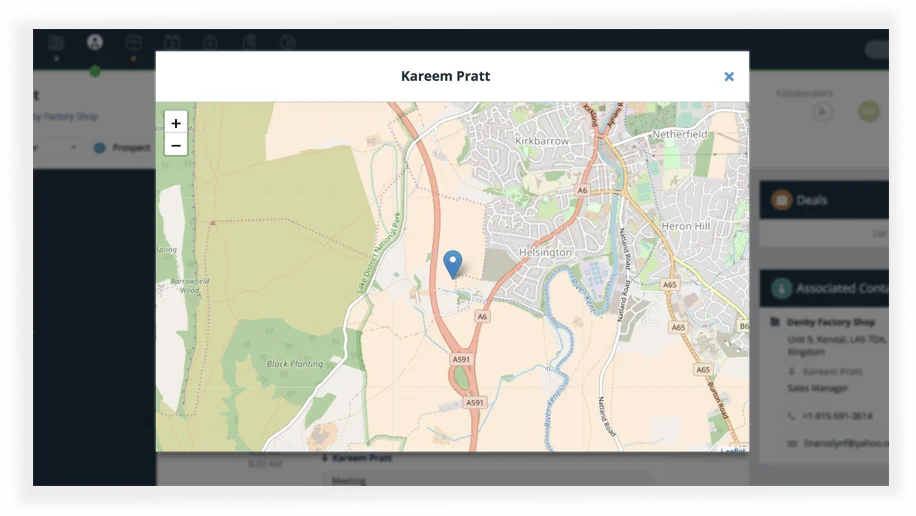Click the blue location pin marker
The image size is (916, 516).
pyautogui.click(x=453, y=264)
